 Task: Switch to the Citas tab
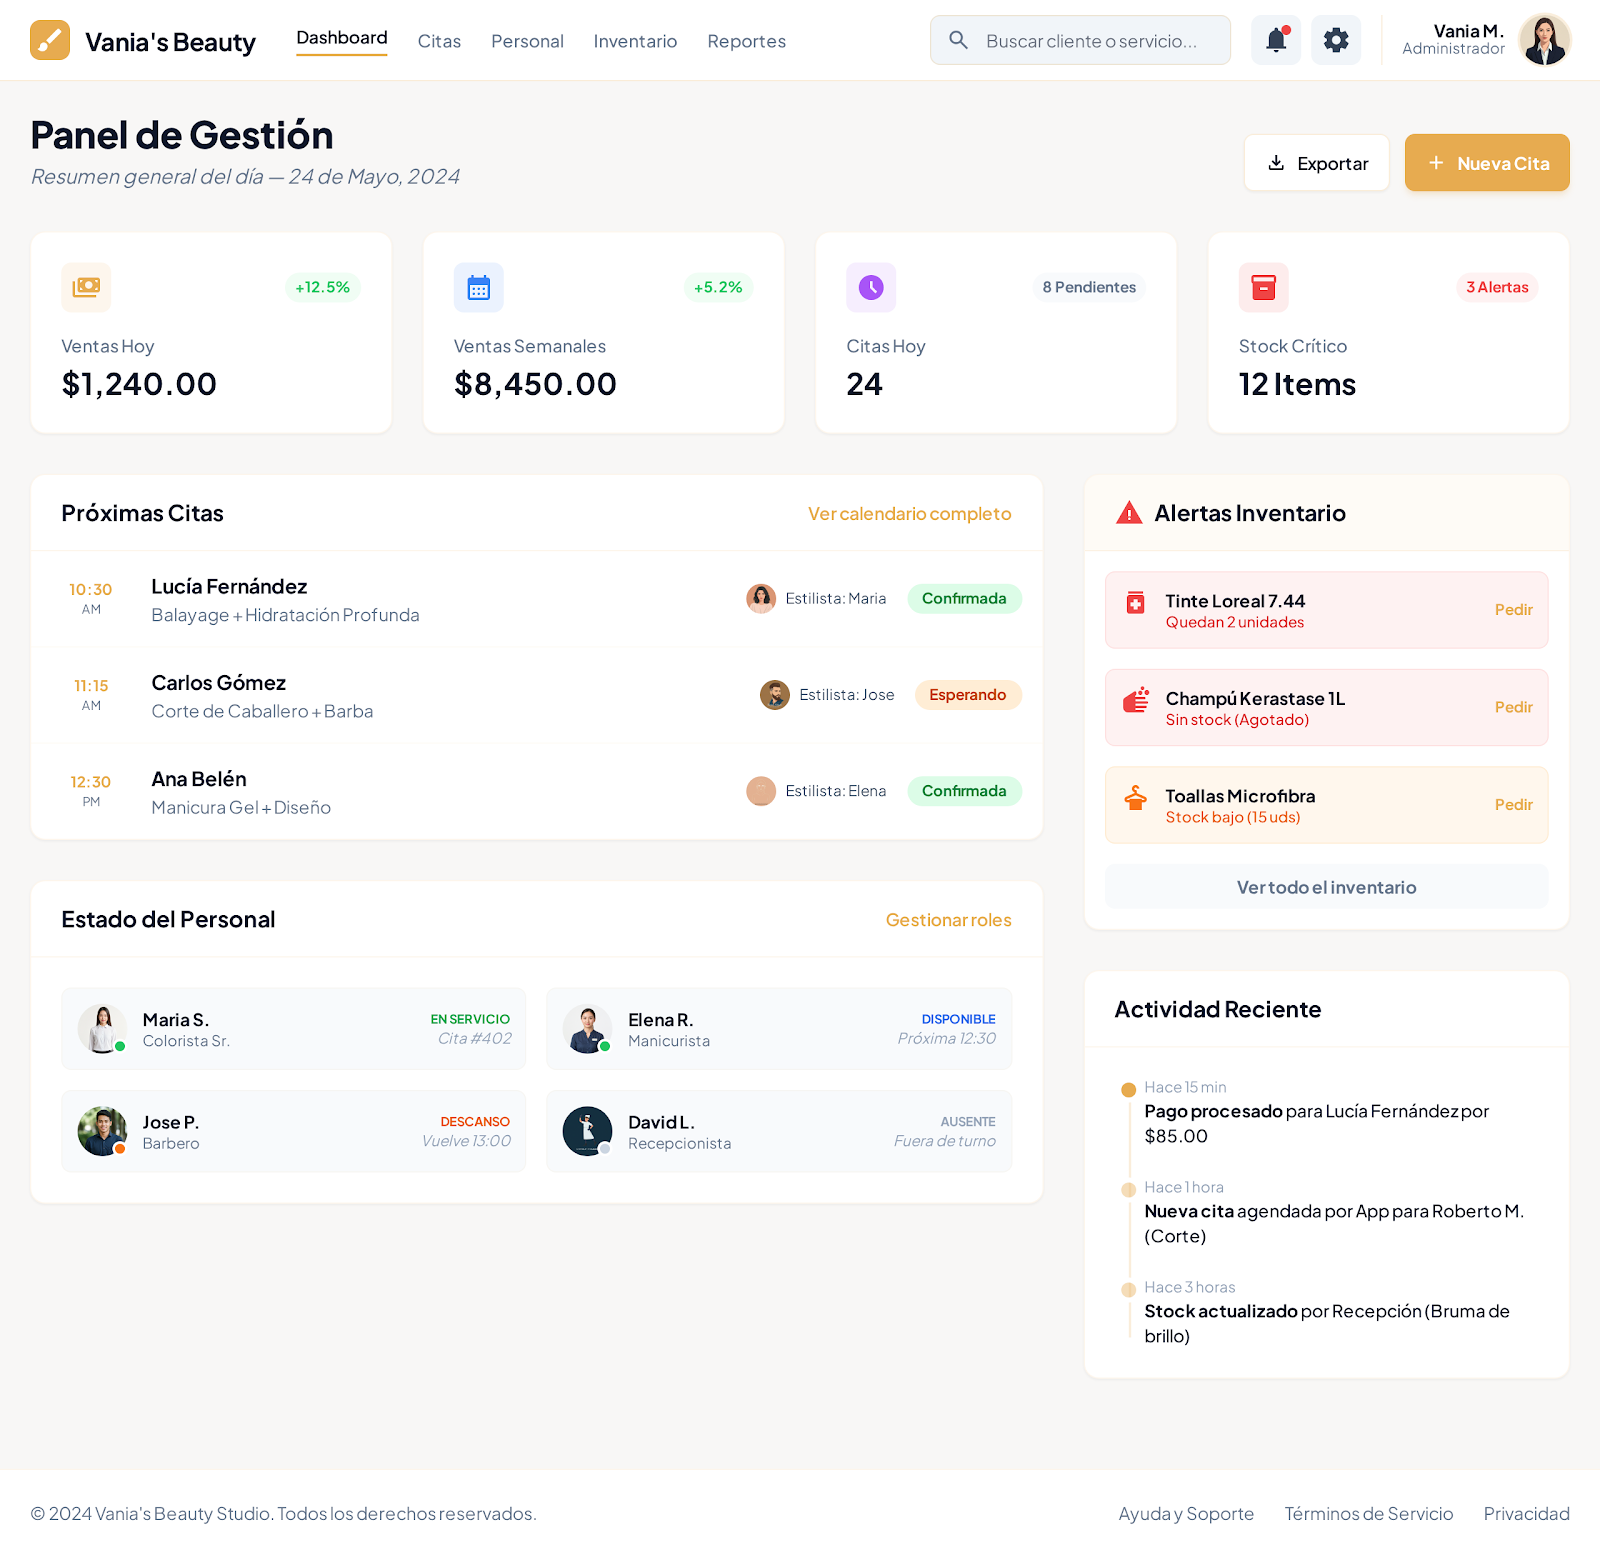(439, 41)
